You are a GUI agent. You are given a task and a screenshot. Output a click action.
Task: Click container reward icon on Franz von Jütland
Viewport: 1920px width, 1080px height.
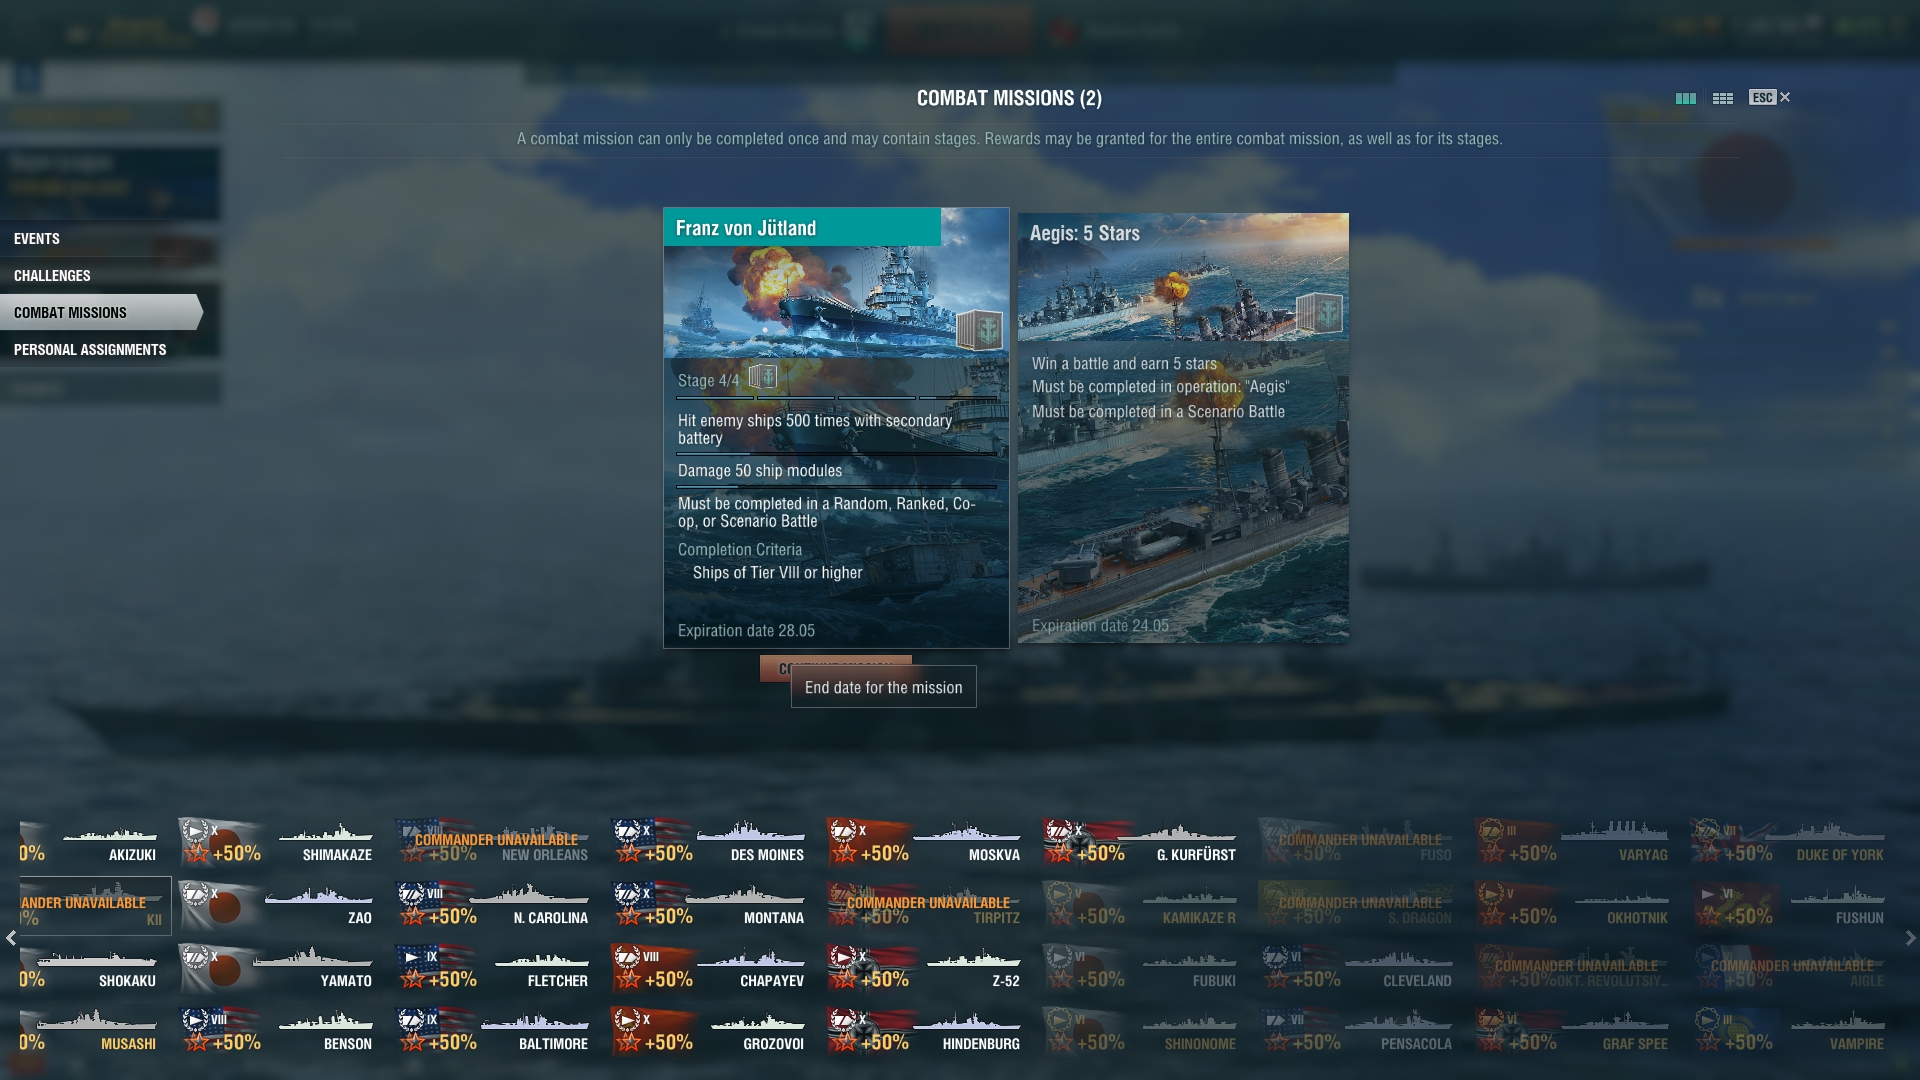click(979, 329)
